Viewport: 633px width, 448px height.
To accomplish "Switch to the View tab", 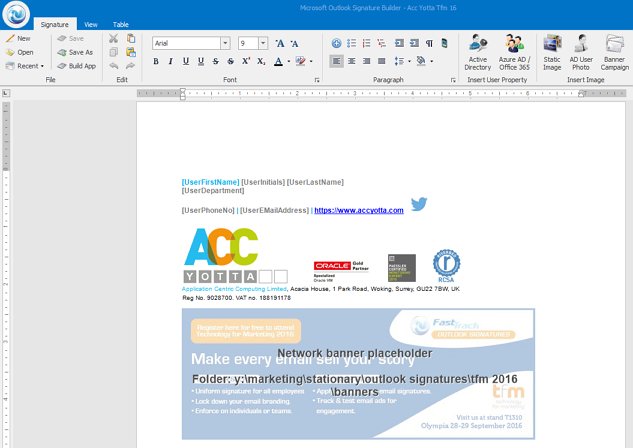I will 91,25.
